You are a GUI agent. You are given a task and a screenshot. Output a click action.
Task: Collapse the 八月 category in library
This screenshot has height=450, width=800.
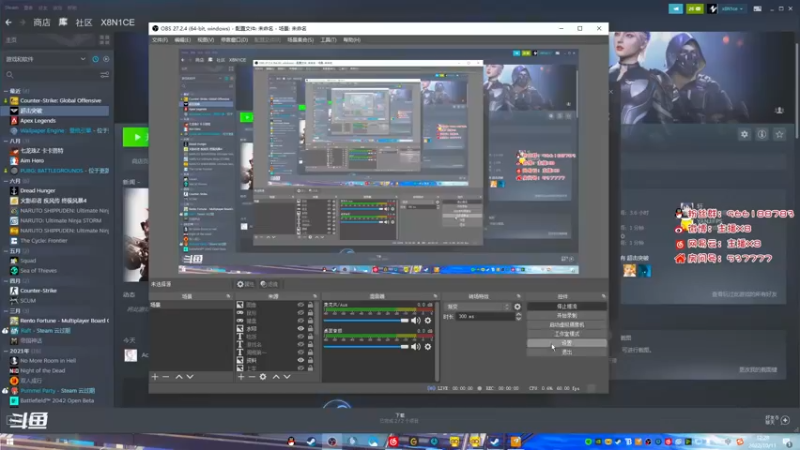6,141
